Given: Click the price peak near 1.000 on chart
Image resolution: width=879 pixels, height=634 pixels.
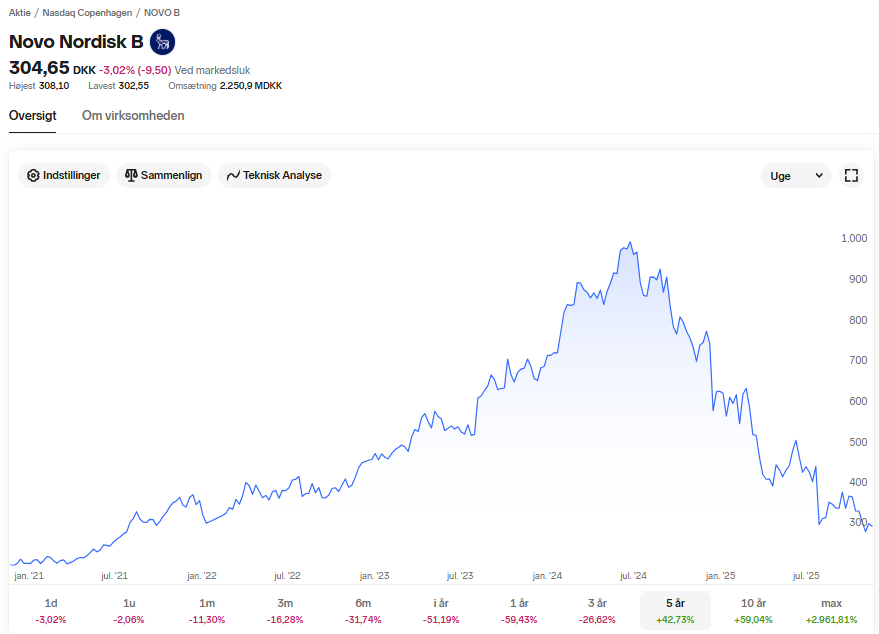Looking at the screenshot, I should (x=631, y=243).
